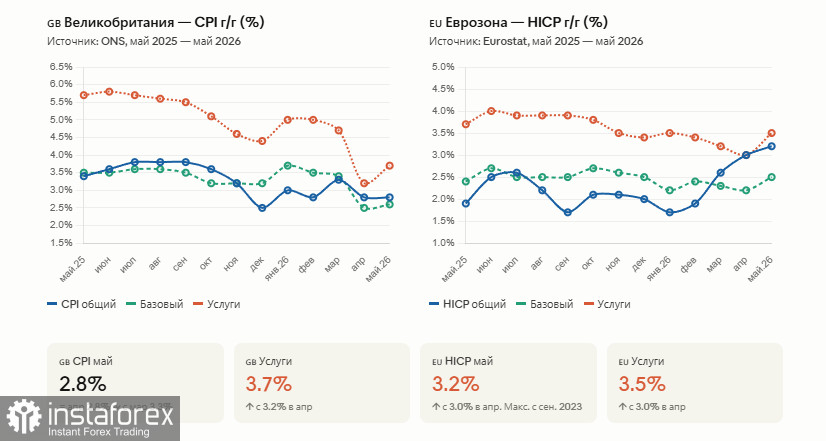Toggle the Базовый legend in Eurozone chart

(x=545, y=304)
